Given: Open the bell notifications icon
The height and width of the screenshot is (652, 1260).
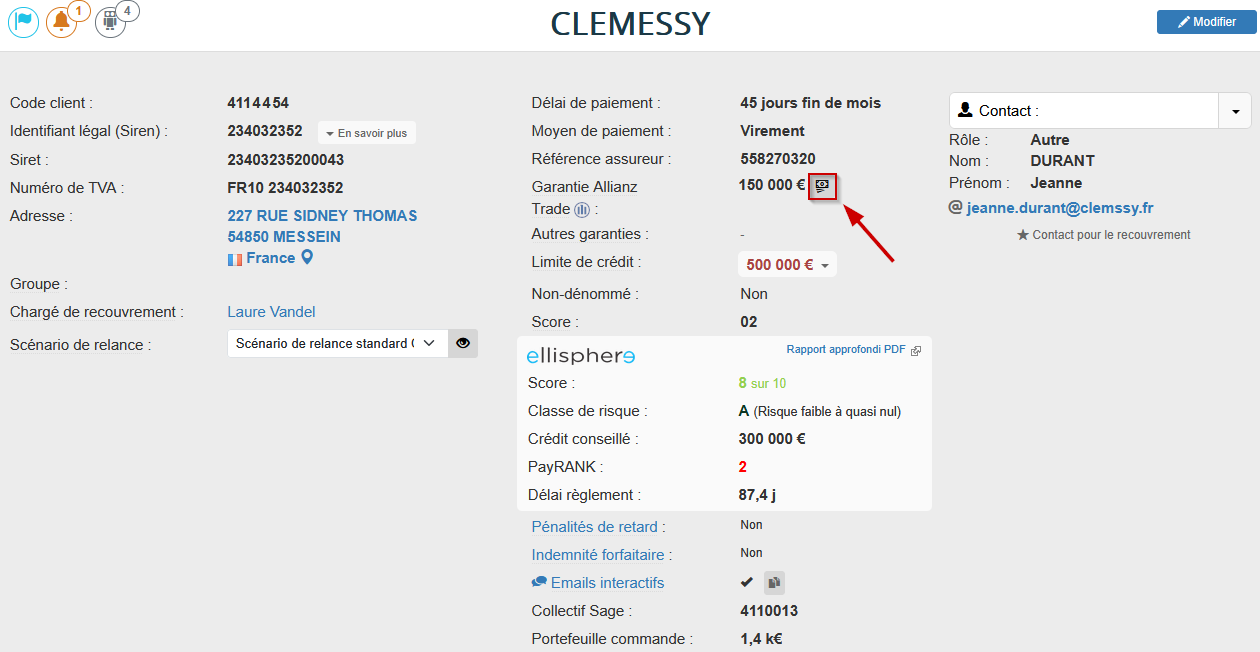Looking at the screenshot, I should (61, 22).
